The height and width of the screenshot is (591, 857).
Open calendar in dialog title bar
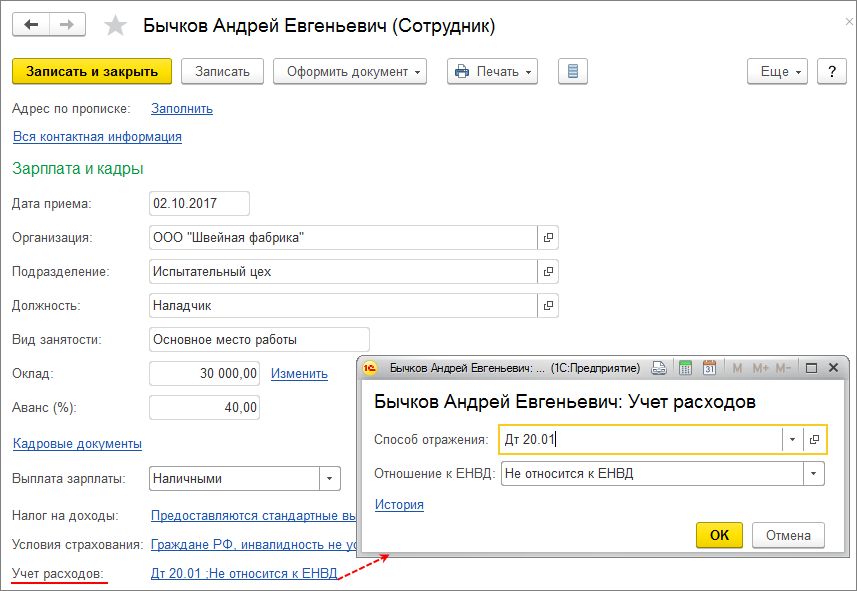pyautogui.click(x=709, y=368)
